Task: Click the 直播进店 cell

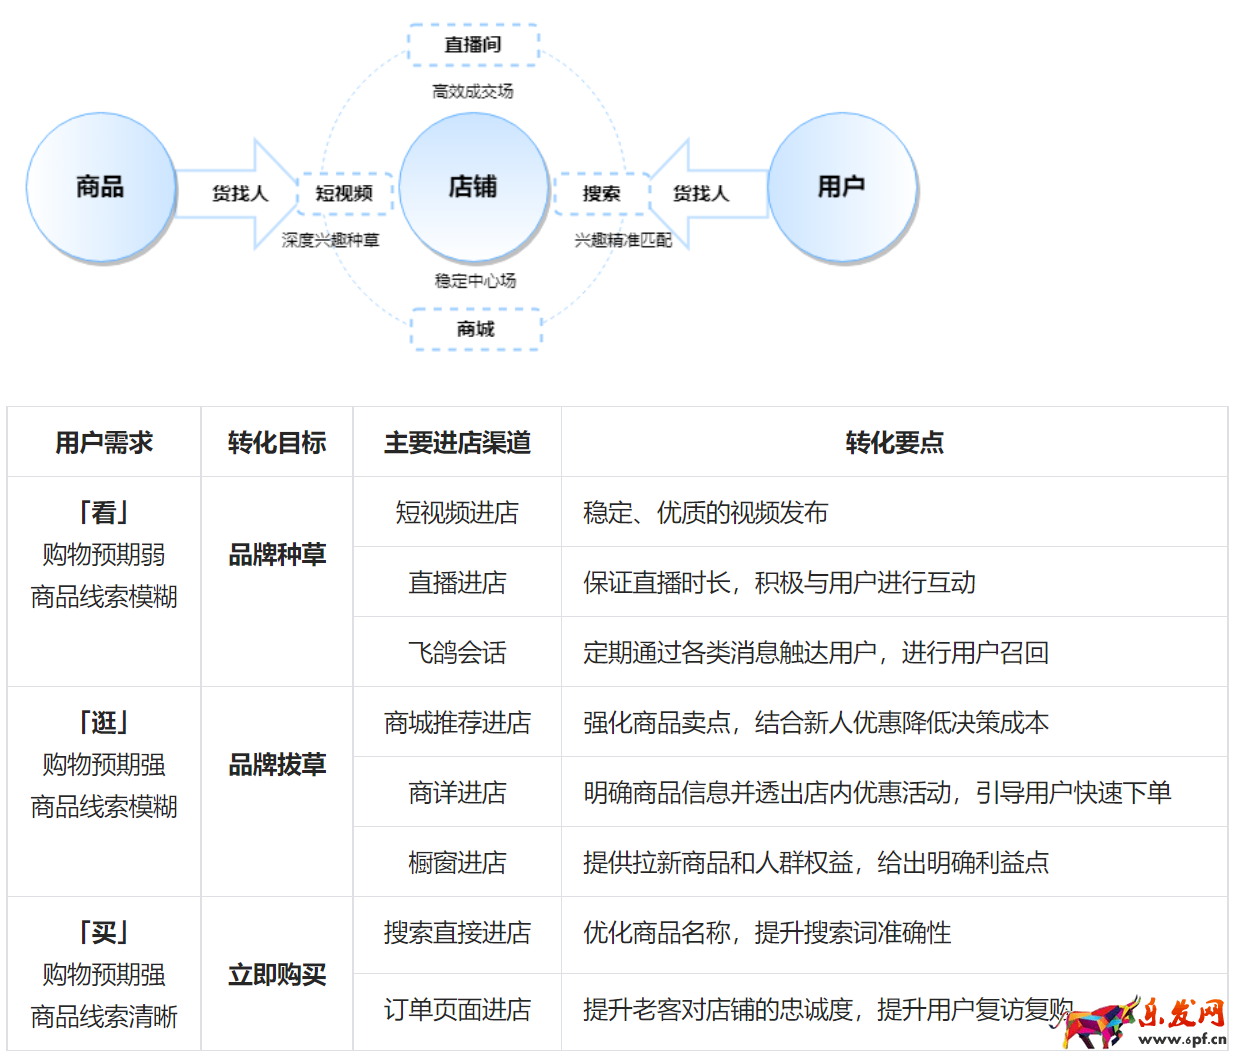Action: tap(457, 582)
